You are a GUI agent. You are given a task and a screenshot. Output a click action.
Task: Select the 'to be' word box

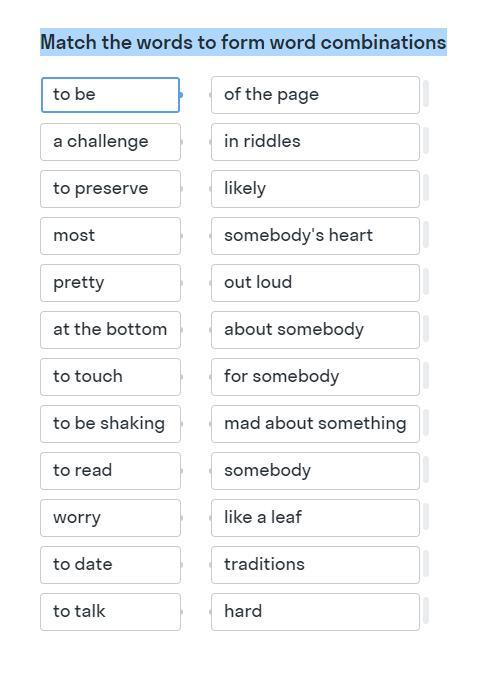tap(110, 95)
